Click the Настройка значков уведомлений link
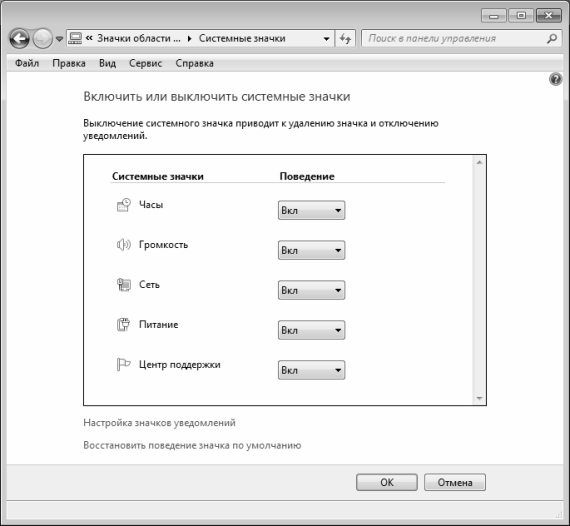The height and width of the screenshot is (526, 570). 160,423
